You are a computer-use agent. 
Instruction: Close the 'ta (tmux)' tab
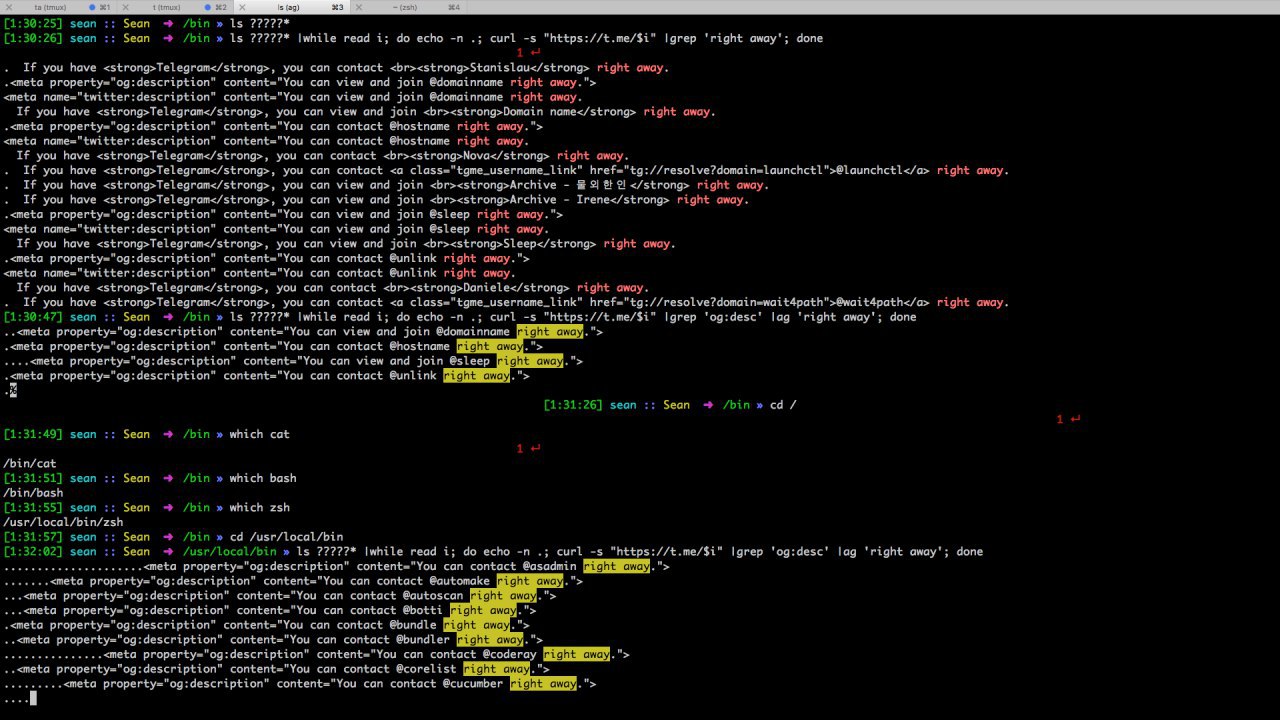pyautogui.click(x=8, y=7)
